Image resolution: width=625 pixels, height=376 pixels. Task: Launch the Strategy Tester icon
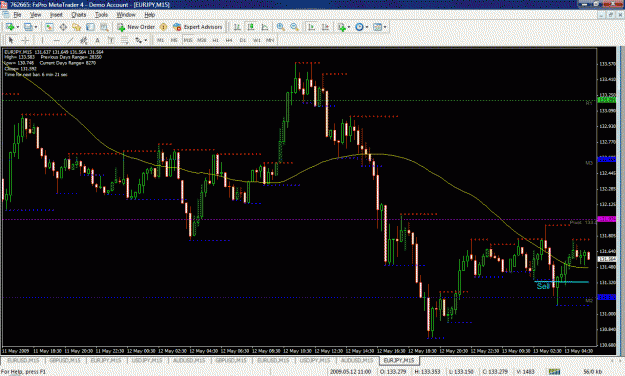104,27
